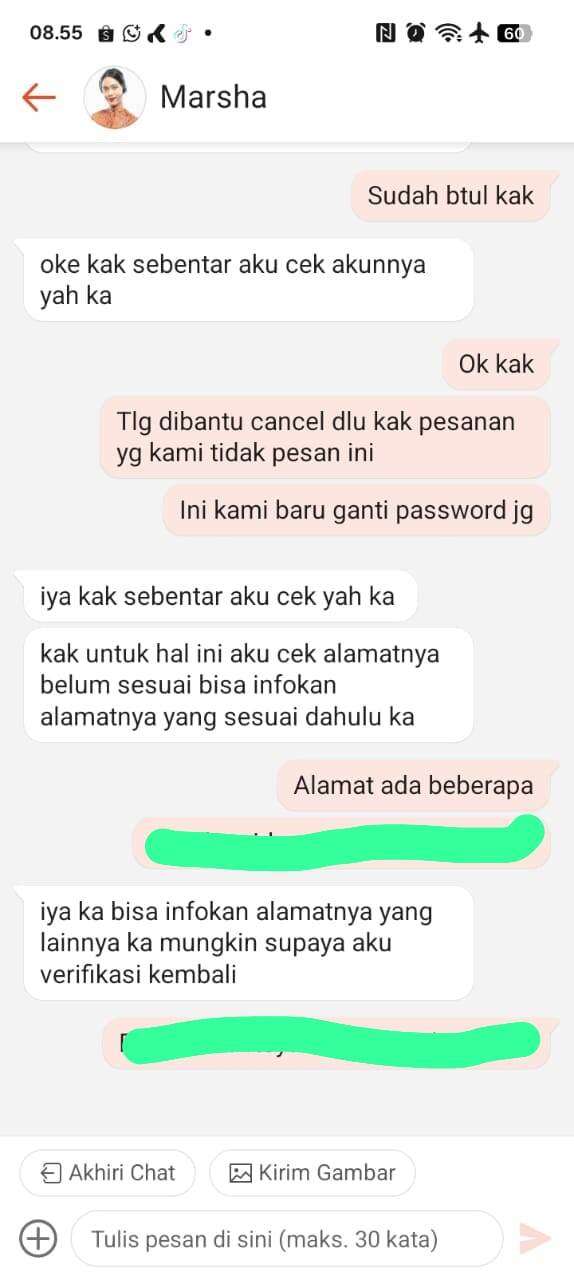Screen dimensions: 574x1280
Task: Send message with the arrow icon
Action: coord(535,1238)
